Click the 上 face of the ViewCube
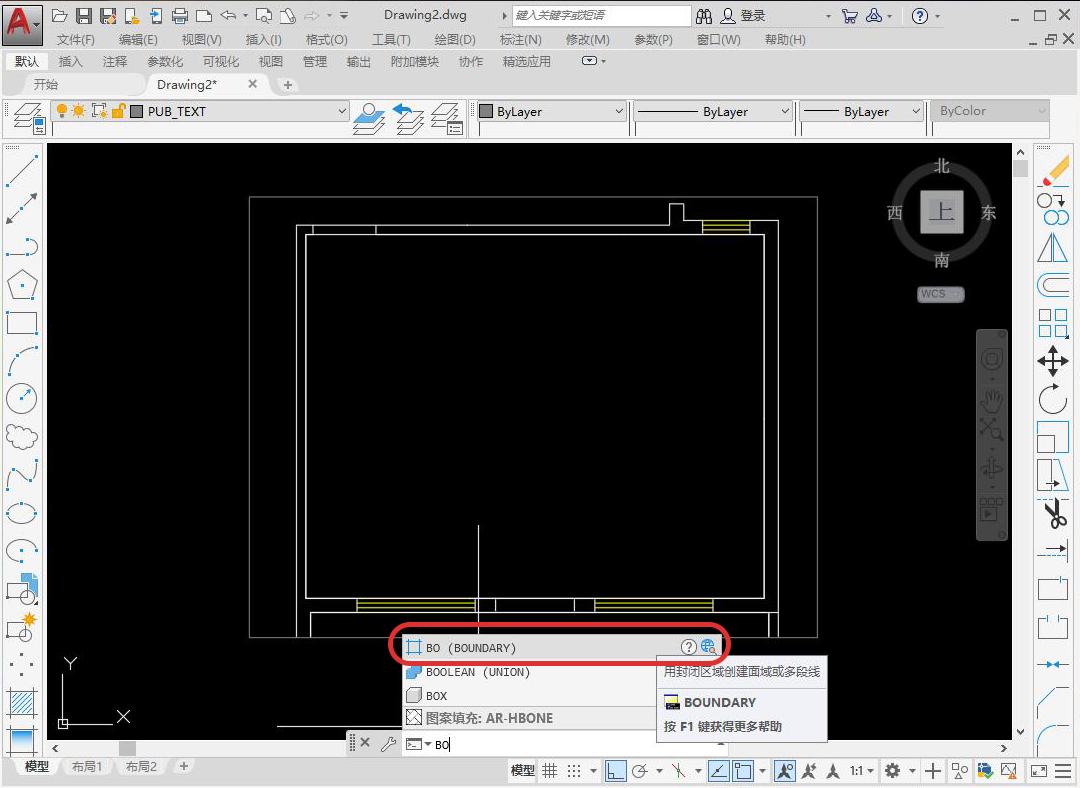The image size is (1080, 788). (942, 212)
